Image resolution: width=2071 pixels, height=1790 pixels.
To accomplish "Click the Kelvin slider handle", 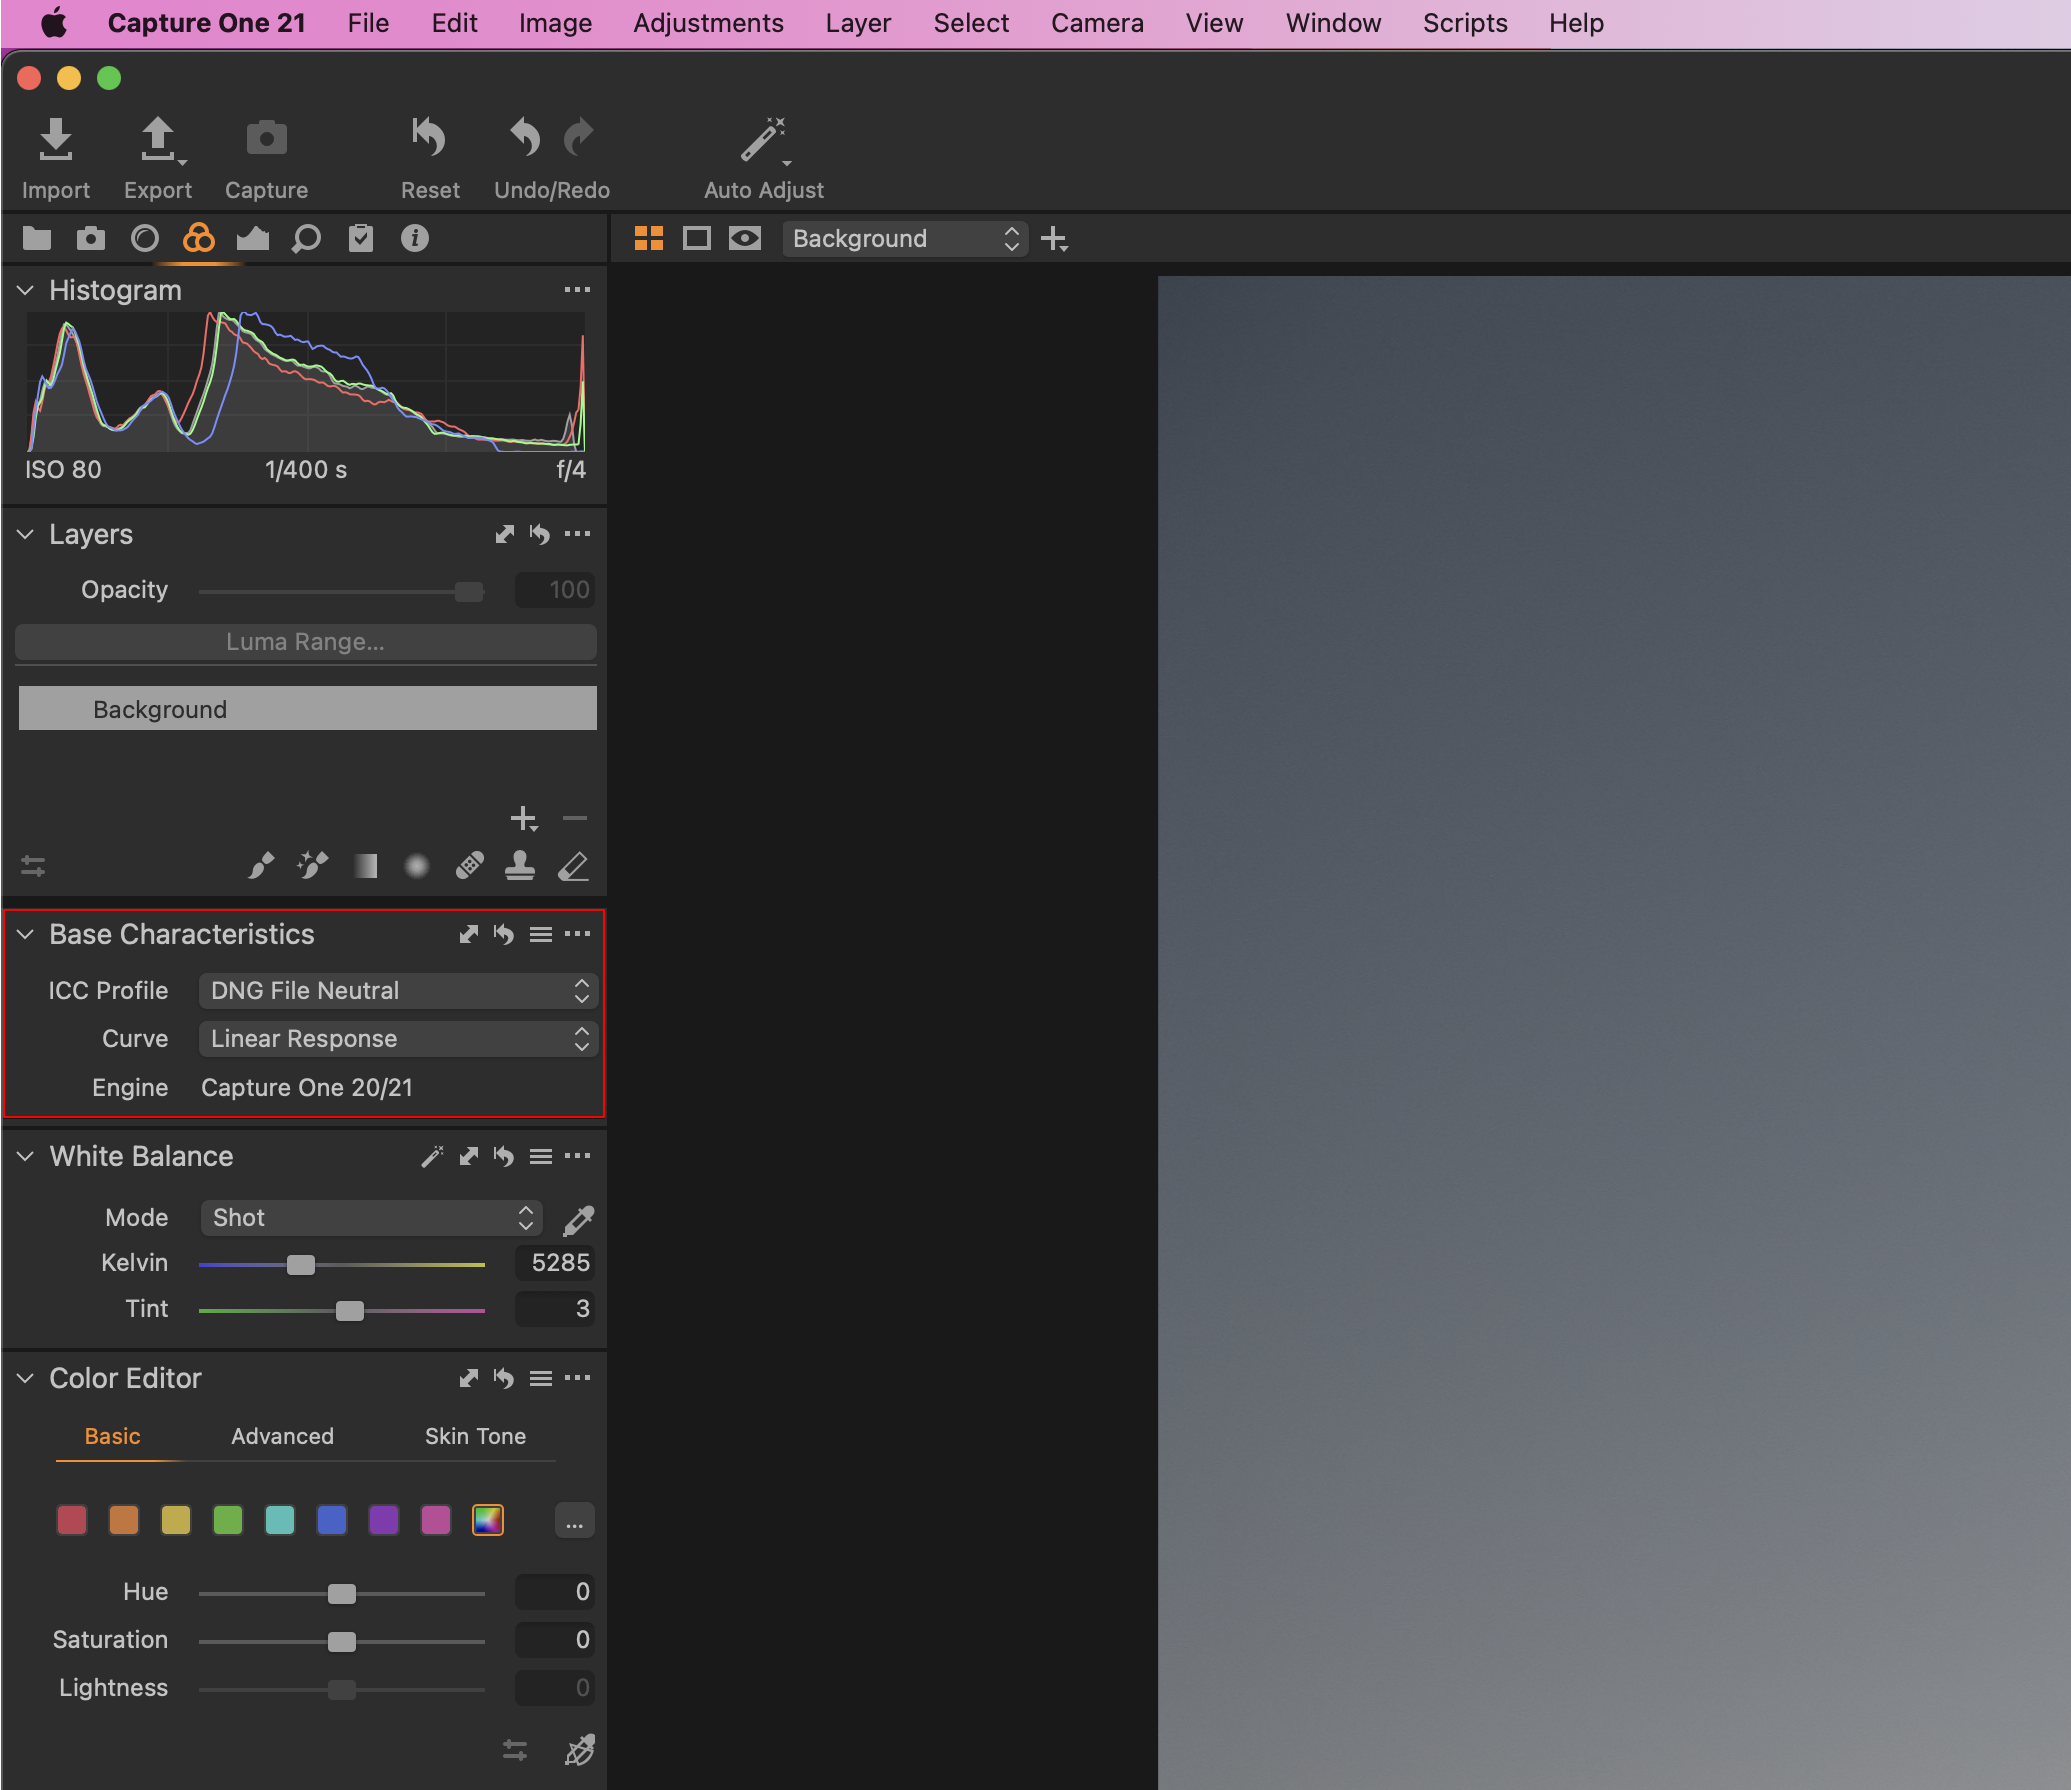I will point(301,1265).
